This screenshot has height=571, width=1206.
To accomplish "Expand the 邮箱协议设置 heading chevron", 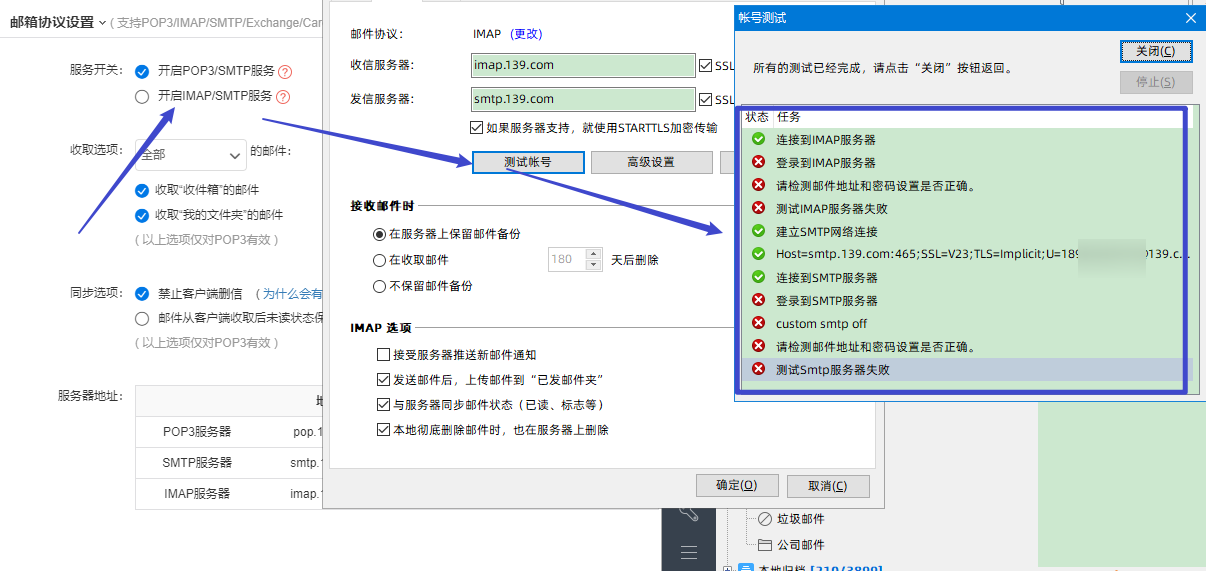I will (102, 23).
